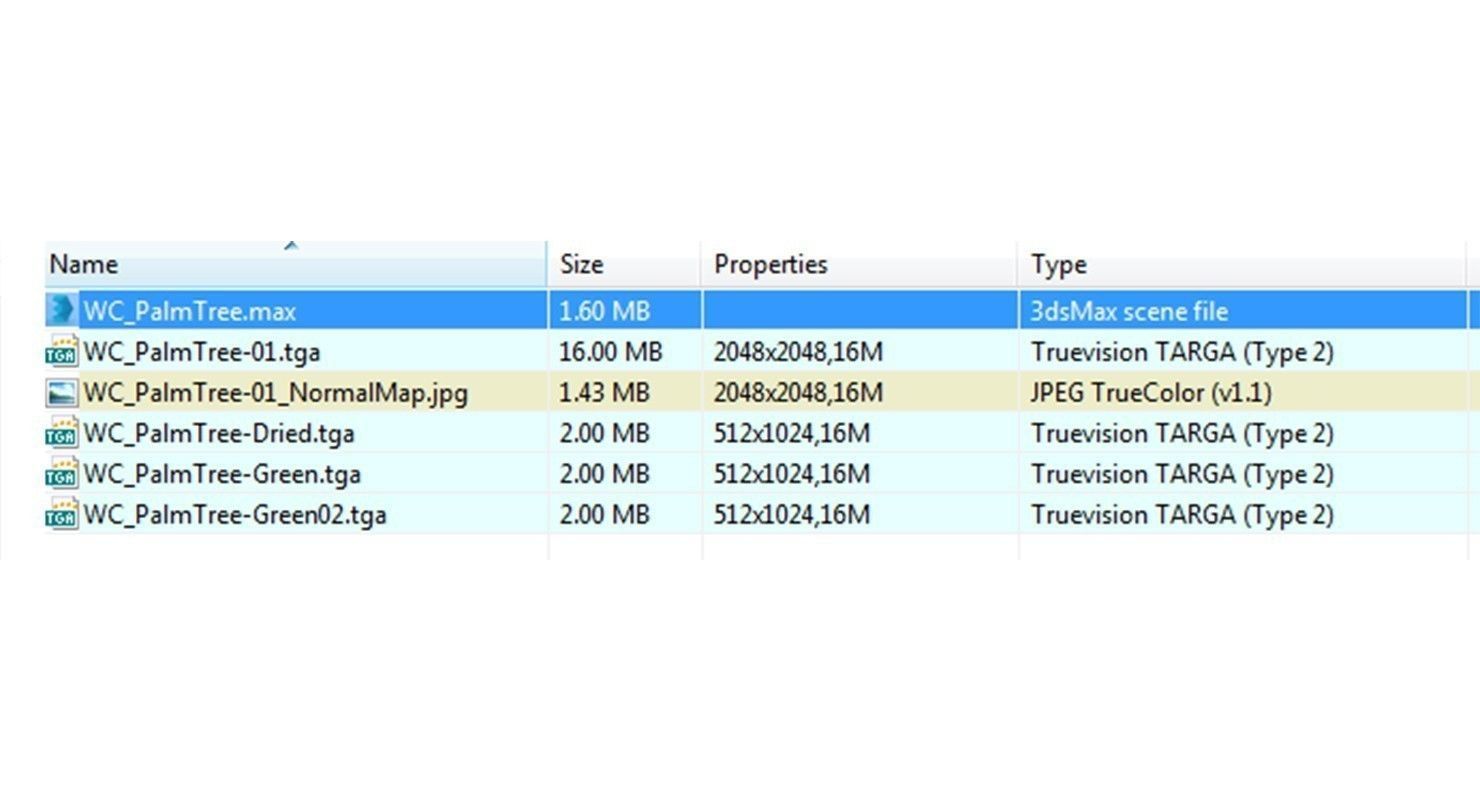Select the WC_PalmTree-Green02.tga file name

pos(235,515)
